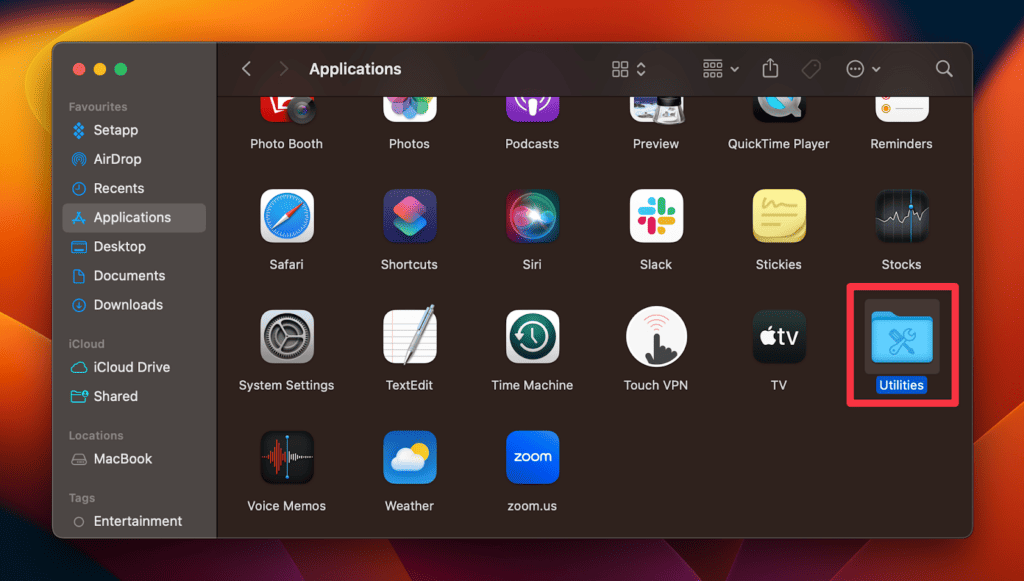Click the System Settings name label

(286, 385)
